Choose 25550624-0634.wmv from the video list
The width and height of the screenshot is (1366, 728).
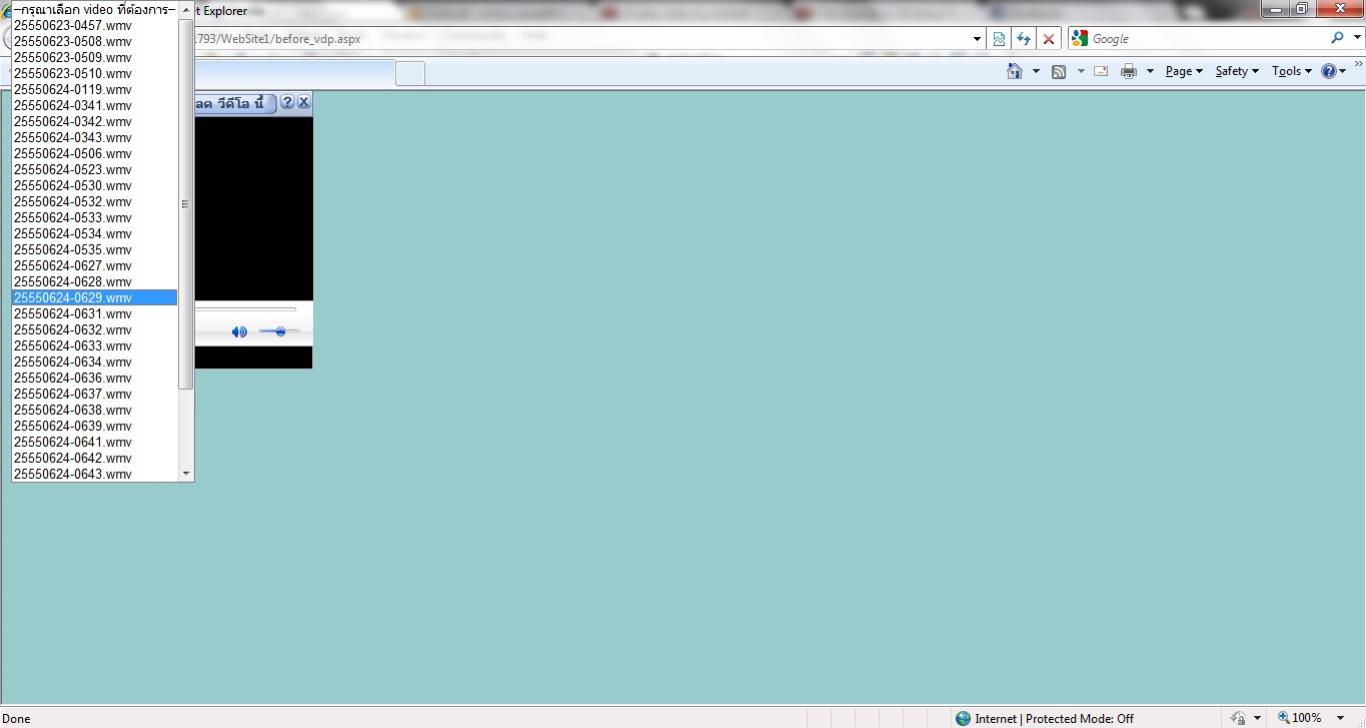(95, 361)
